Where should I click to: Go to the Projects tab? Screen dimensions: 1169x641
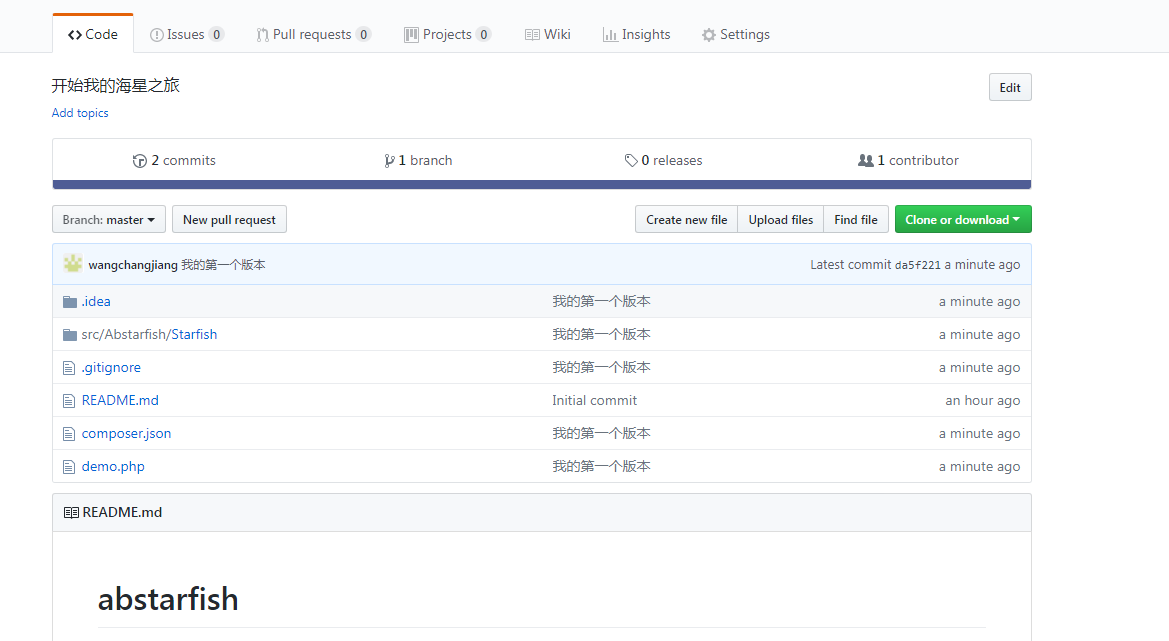coord(447,34)
